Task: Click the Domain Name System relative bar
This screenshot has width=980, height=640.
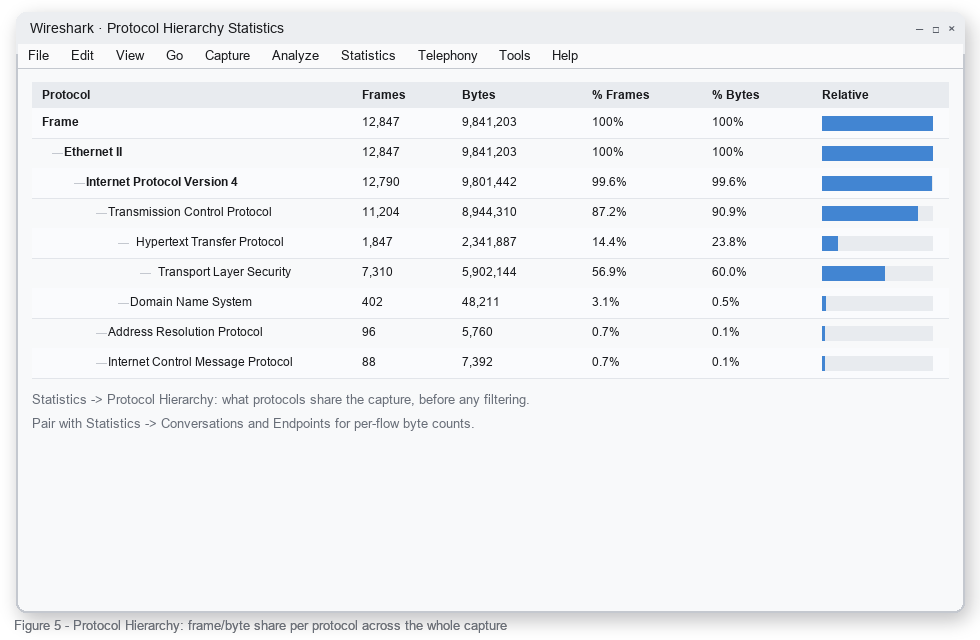Action: [x=878, y=303]
